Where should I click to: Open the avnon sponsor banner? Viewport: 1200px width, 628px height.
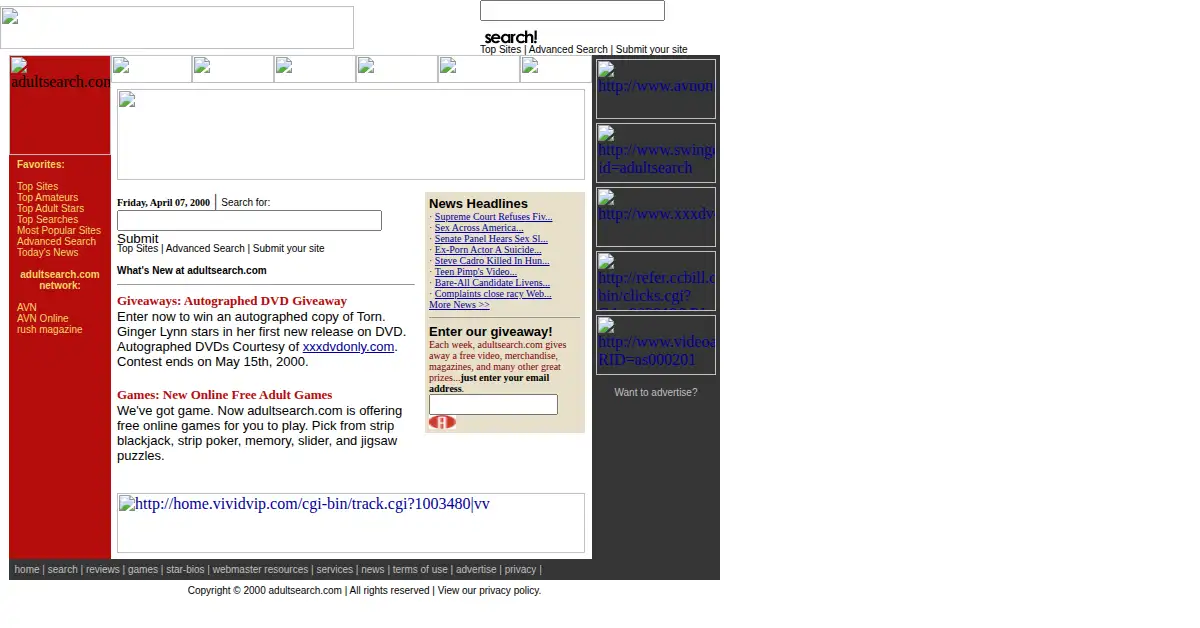tap(656, 89)
